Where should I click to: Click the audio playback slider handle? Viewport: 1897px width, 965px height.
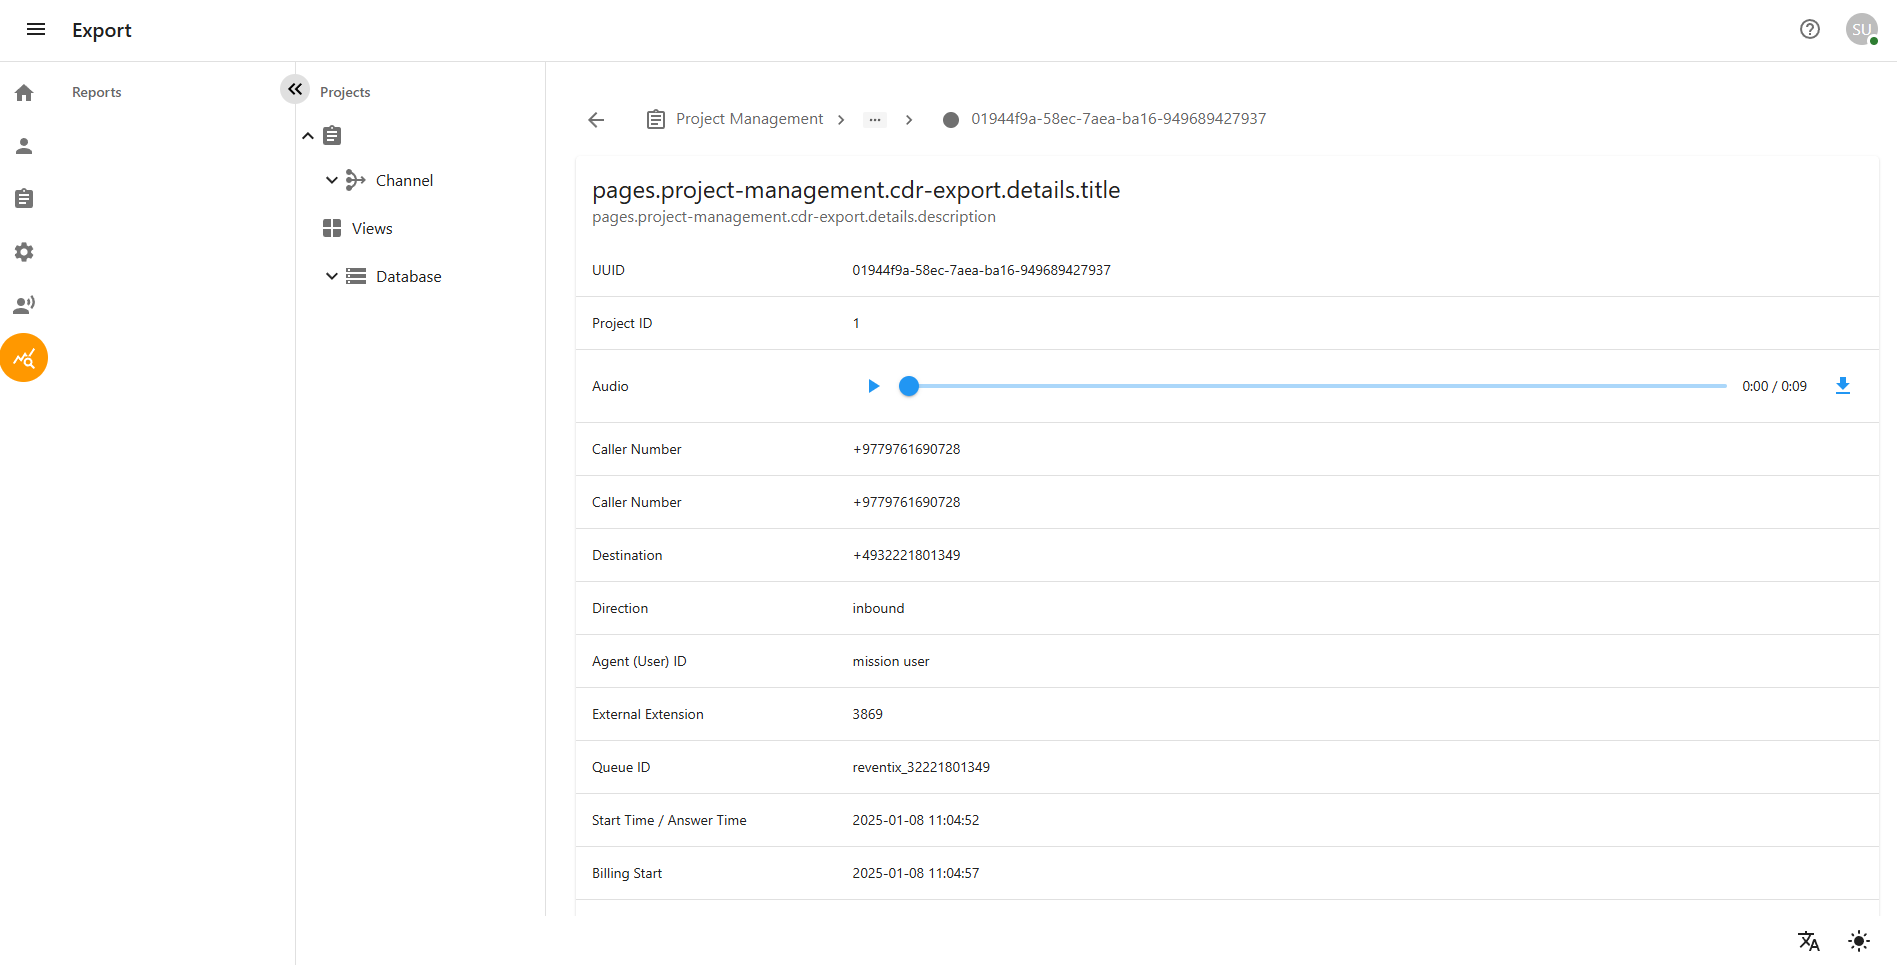[908, 386]
